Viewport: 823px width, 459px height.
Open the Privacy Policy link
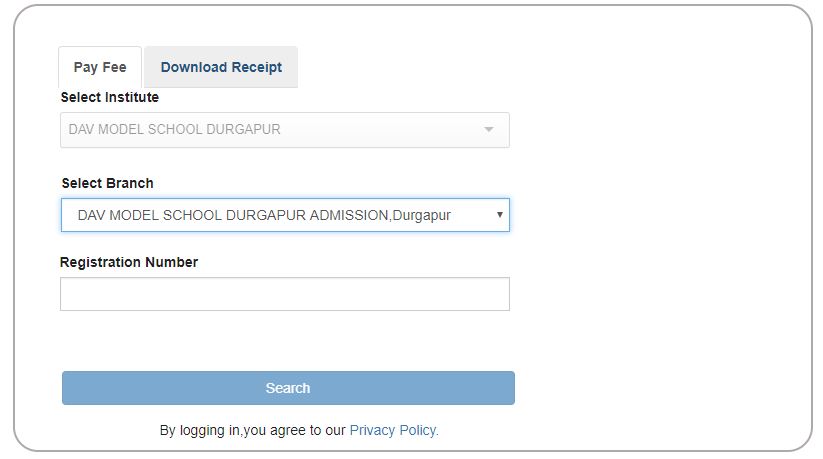394,430
